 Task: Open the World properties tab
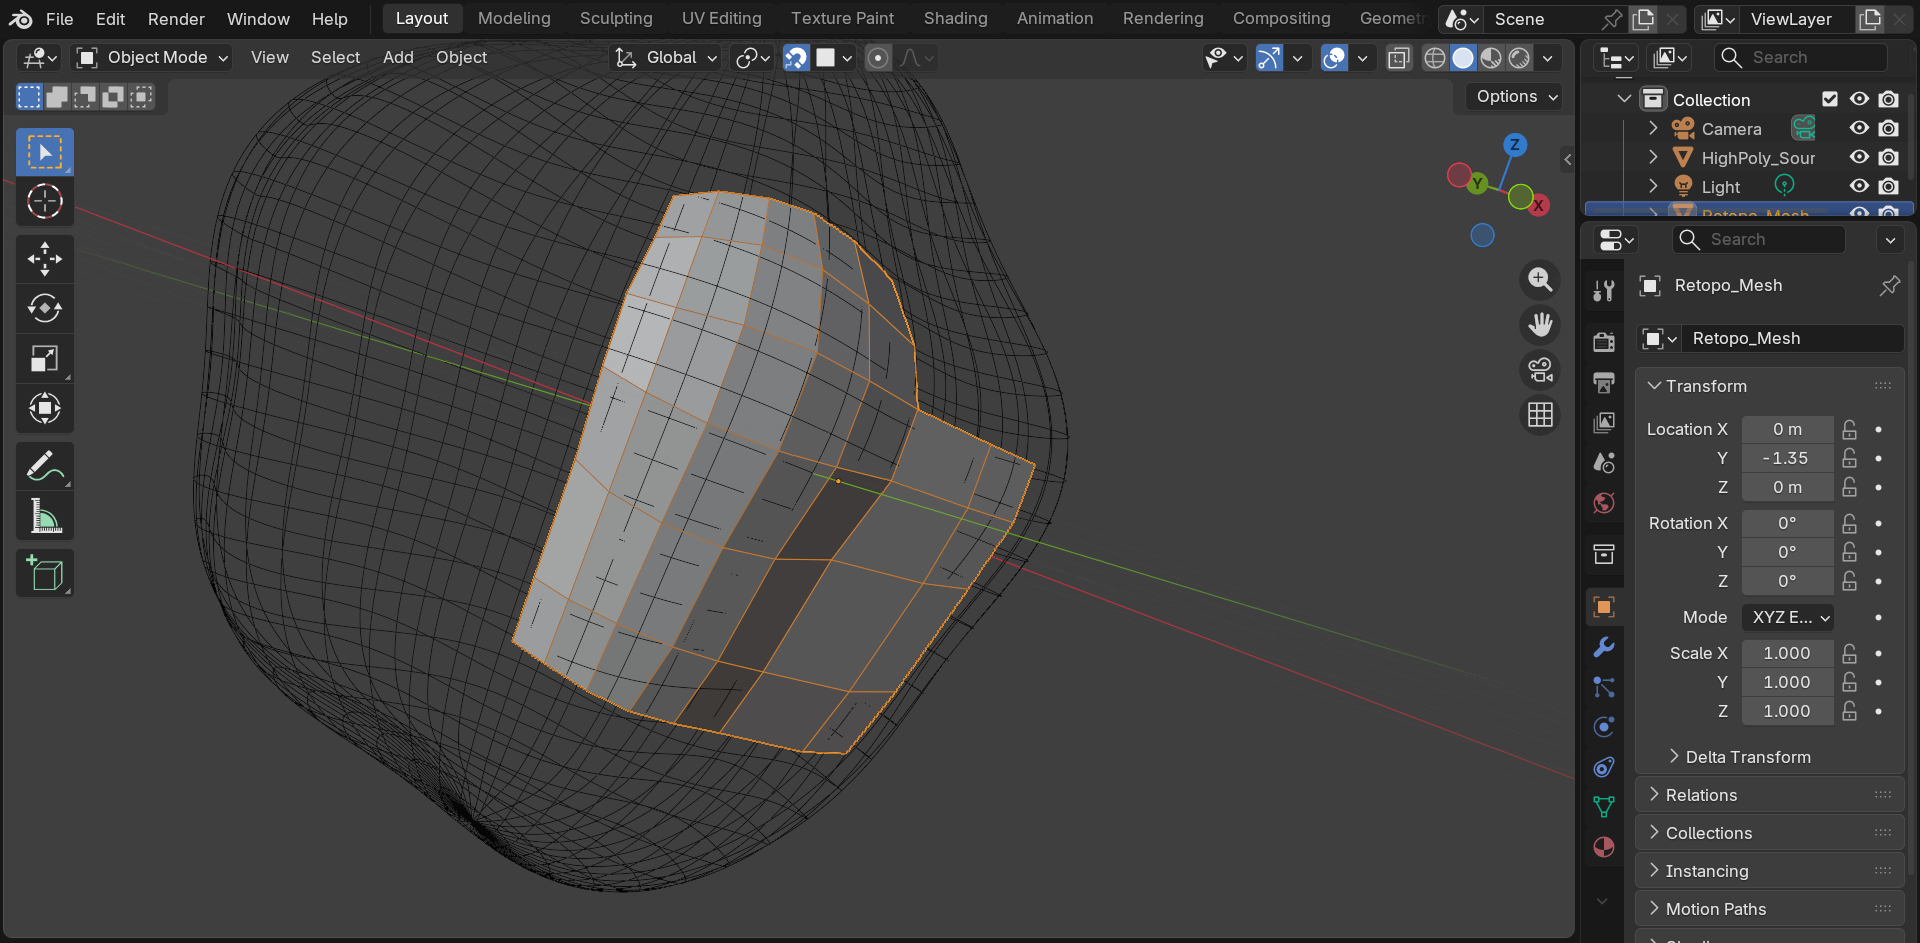click(x=1604, y=502)
